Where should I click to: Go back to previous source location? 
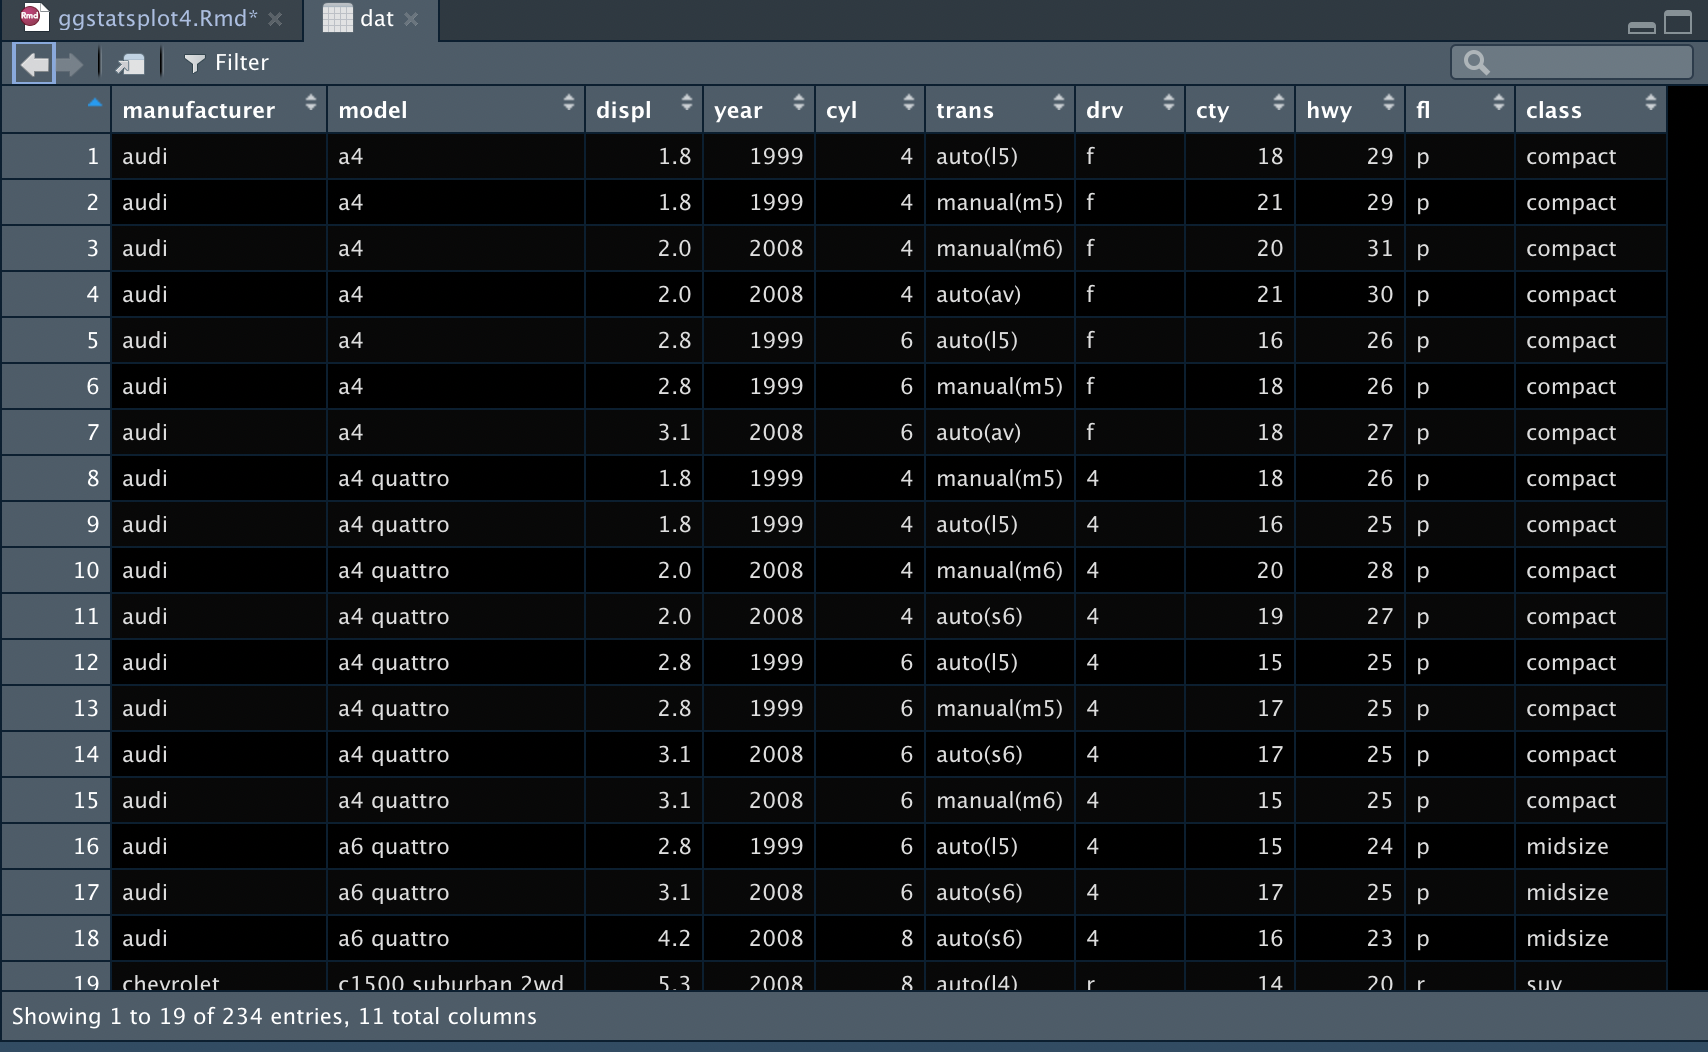click(34, 64)
